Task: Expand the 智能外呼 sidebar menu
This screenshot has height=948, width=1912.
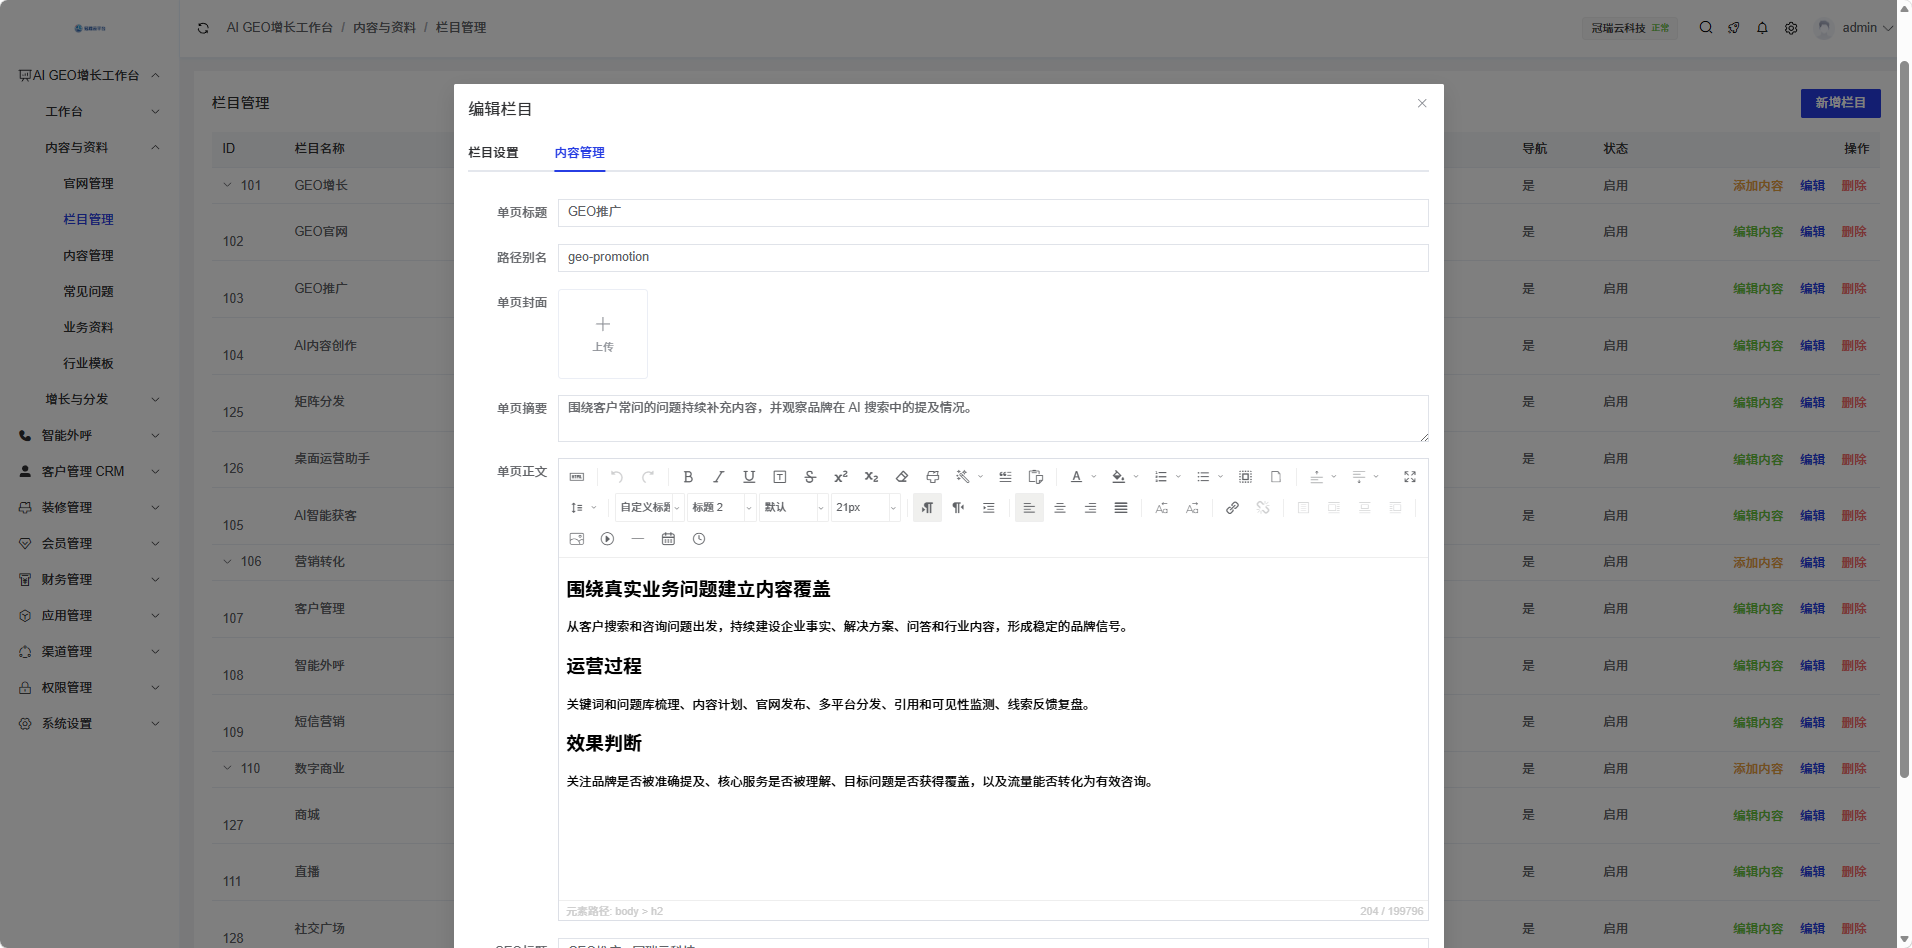Action: (89, 436)
